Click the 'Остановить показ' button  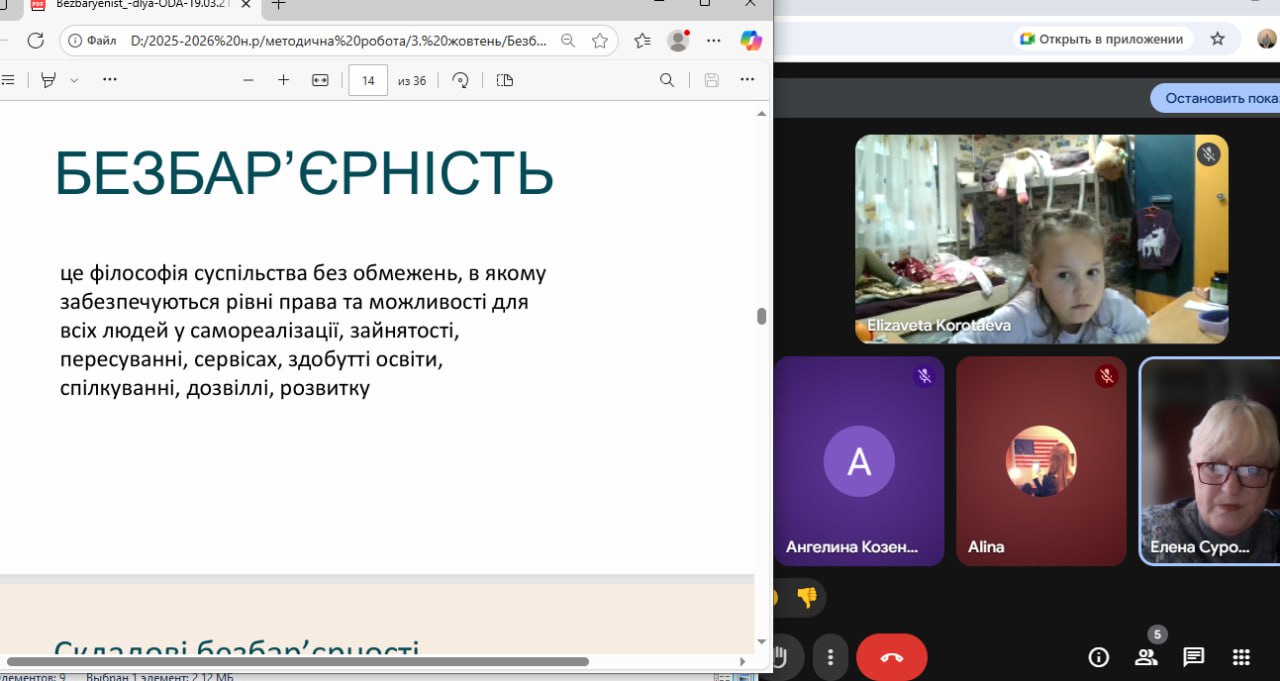(x=1220, y=98)
